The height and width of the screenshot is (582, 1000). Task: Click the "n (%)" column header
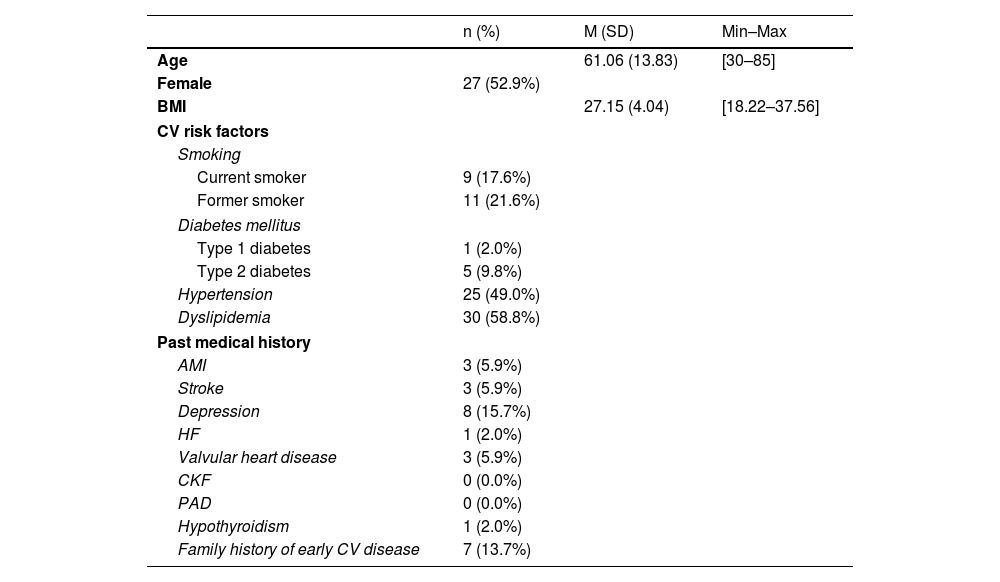coord(481,32)
